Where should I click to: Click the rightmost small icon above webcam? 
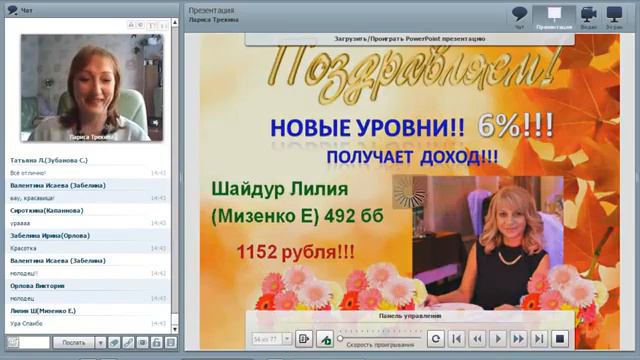(163, 26)
